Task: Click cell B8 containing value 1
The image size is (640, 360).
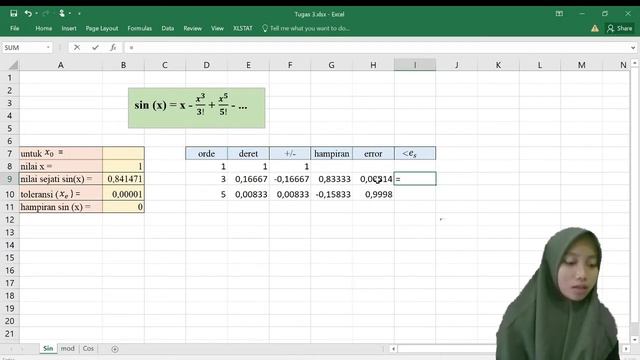Action: click(123, 166)
